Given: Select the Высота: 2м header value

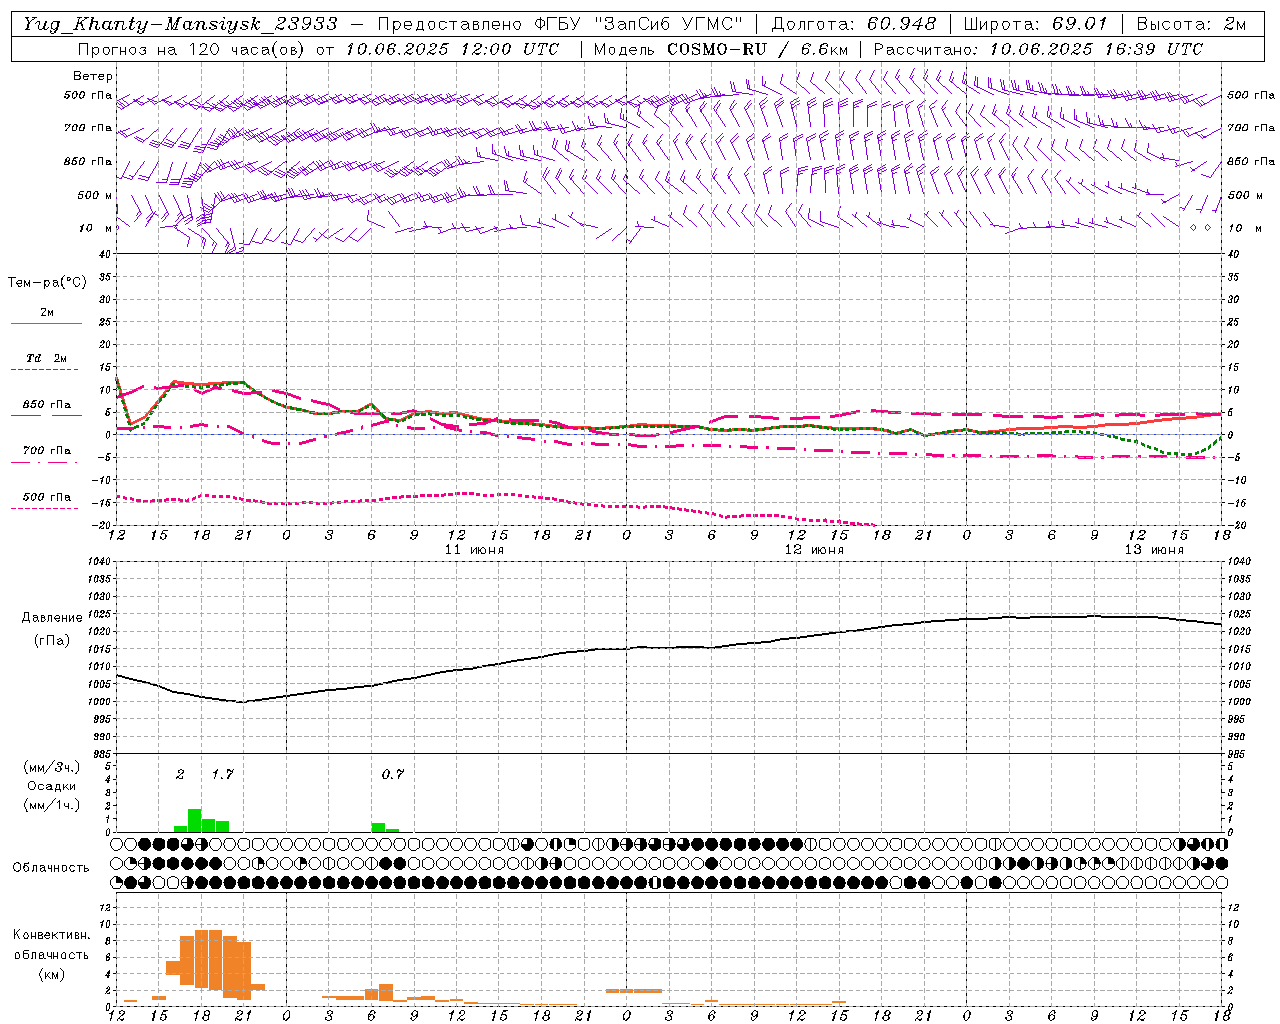Looking at the screenshot, I should click(1190, 24).
